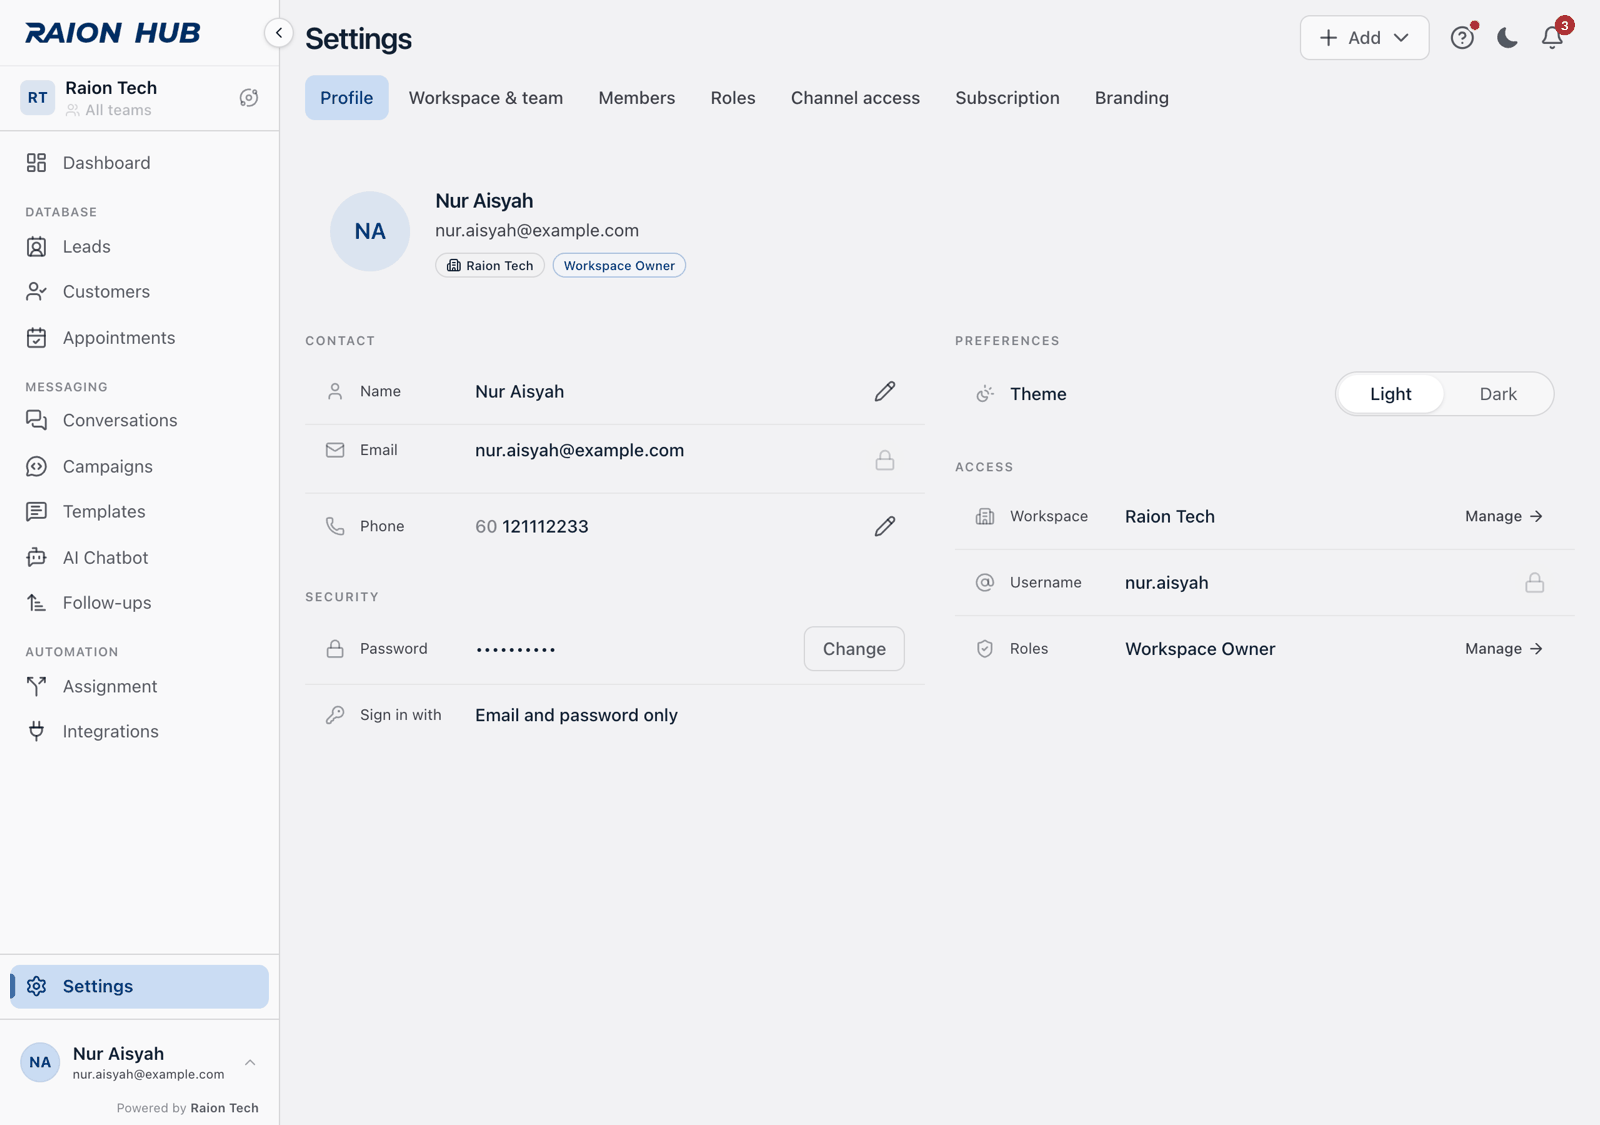Edit the Phone with the pencil icon
Screen dimensions: 1600x1125
click(x=885, y=527)
